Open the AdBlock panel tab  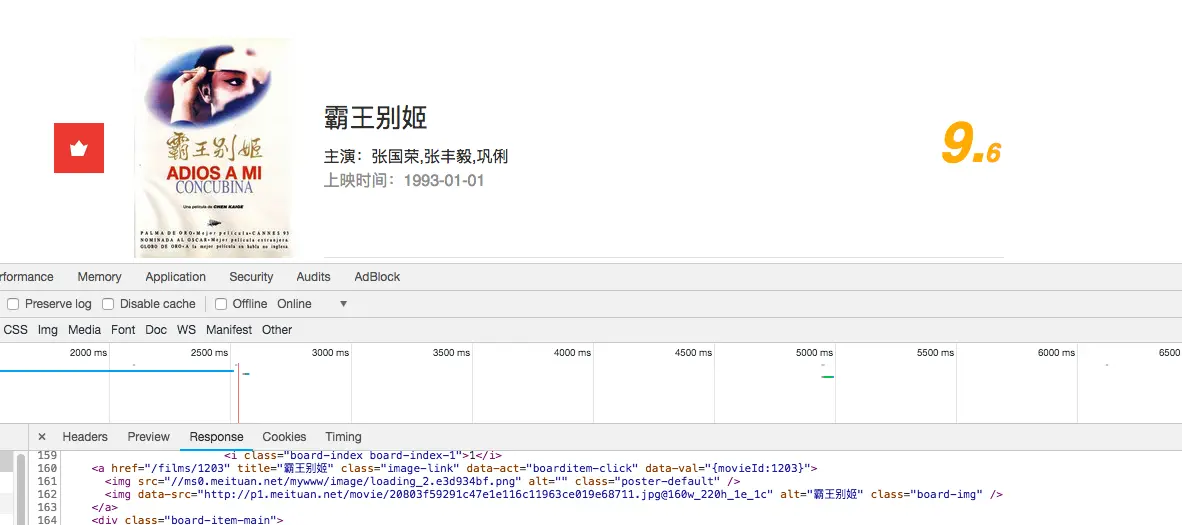[x=377, y=277]
